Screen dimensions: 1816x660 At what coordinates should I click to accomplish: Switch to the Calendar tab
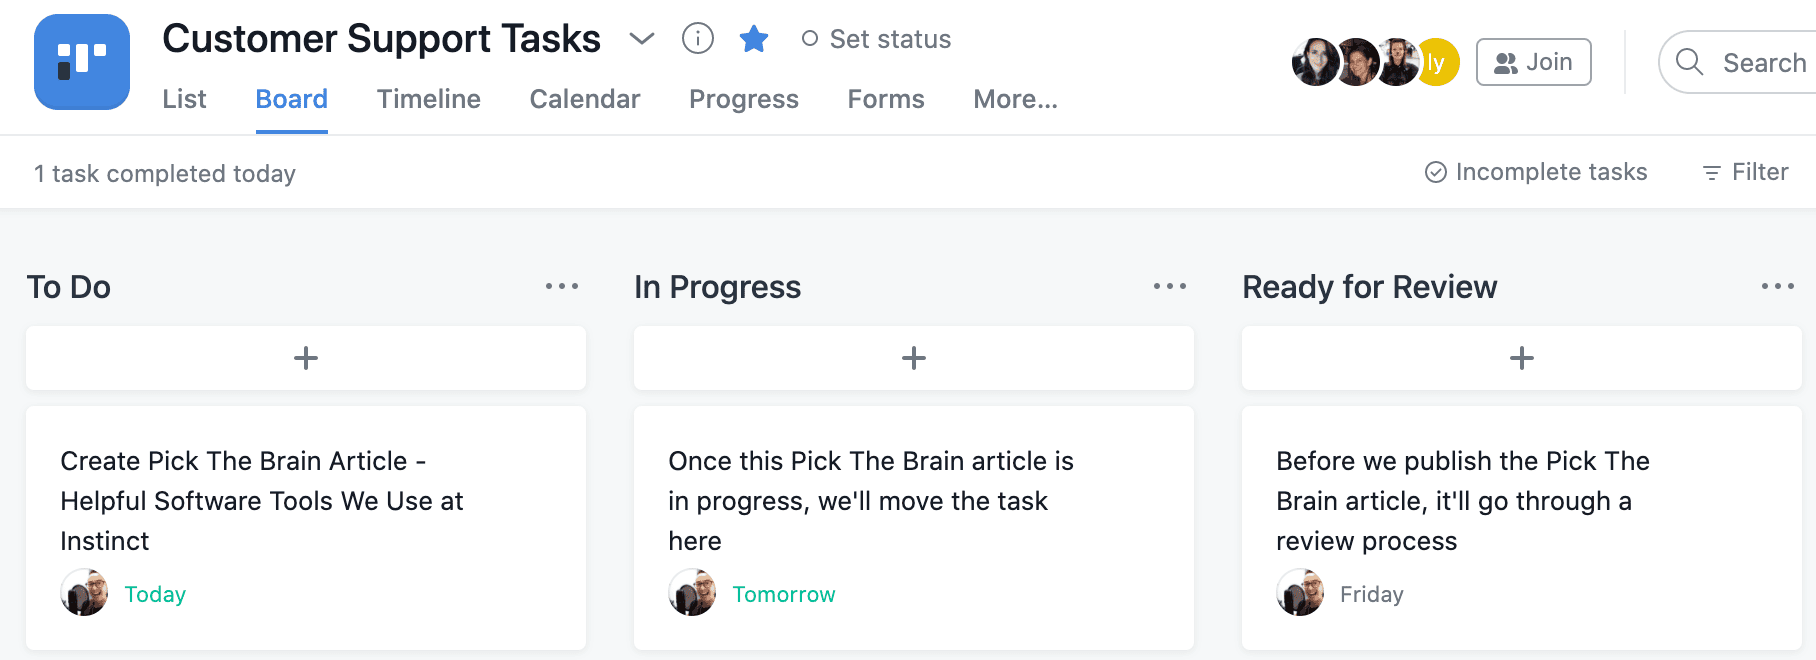pos(585,99)
